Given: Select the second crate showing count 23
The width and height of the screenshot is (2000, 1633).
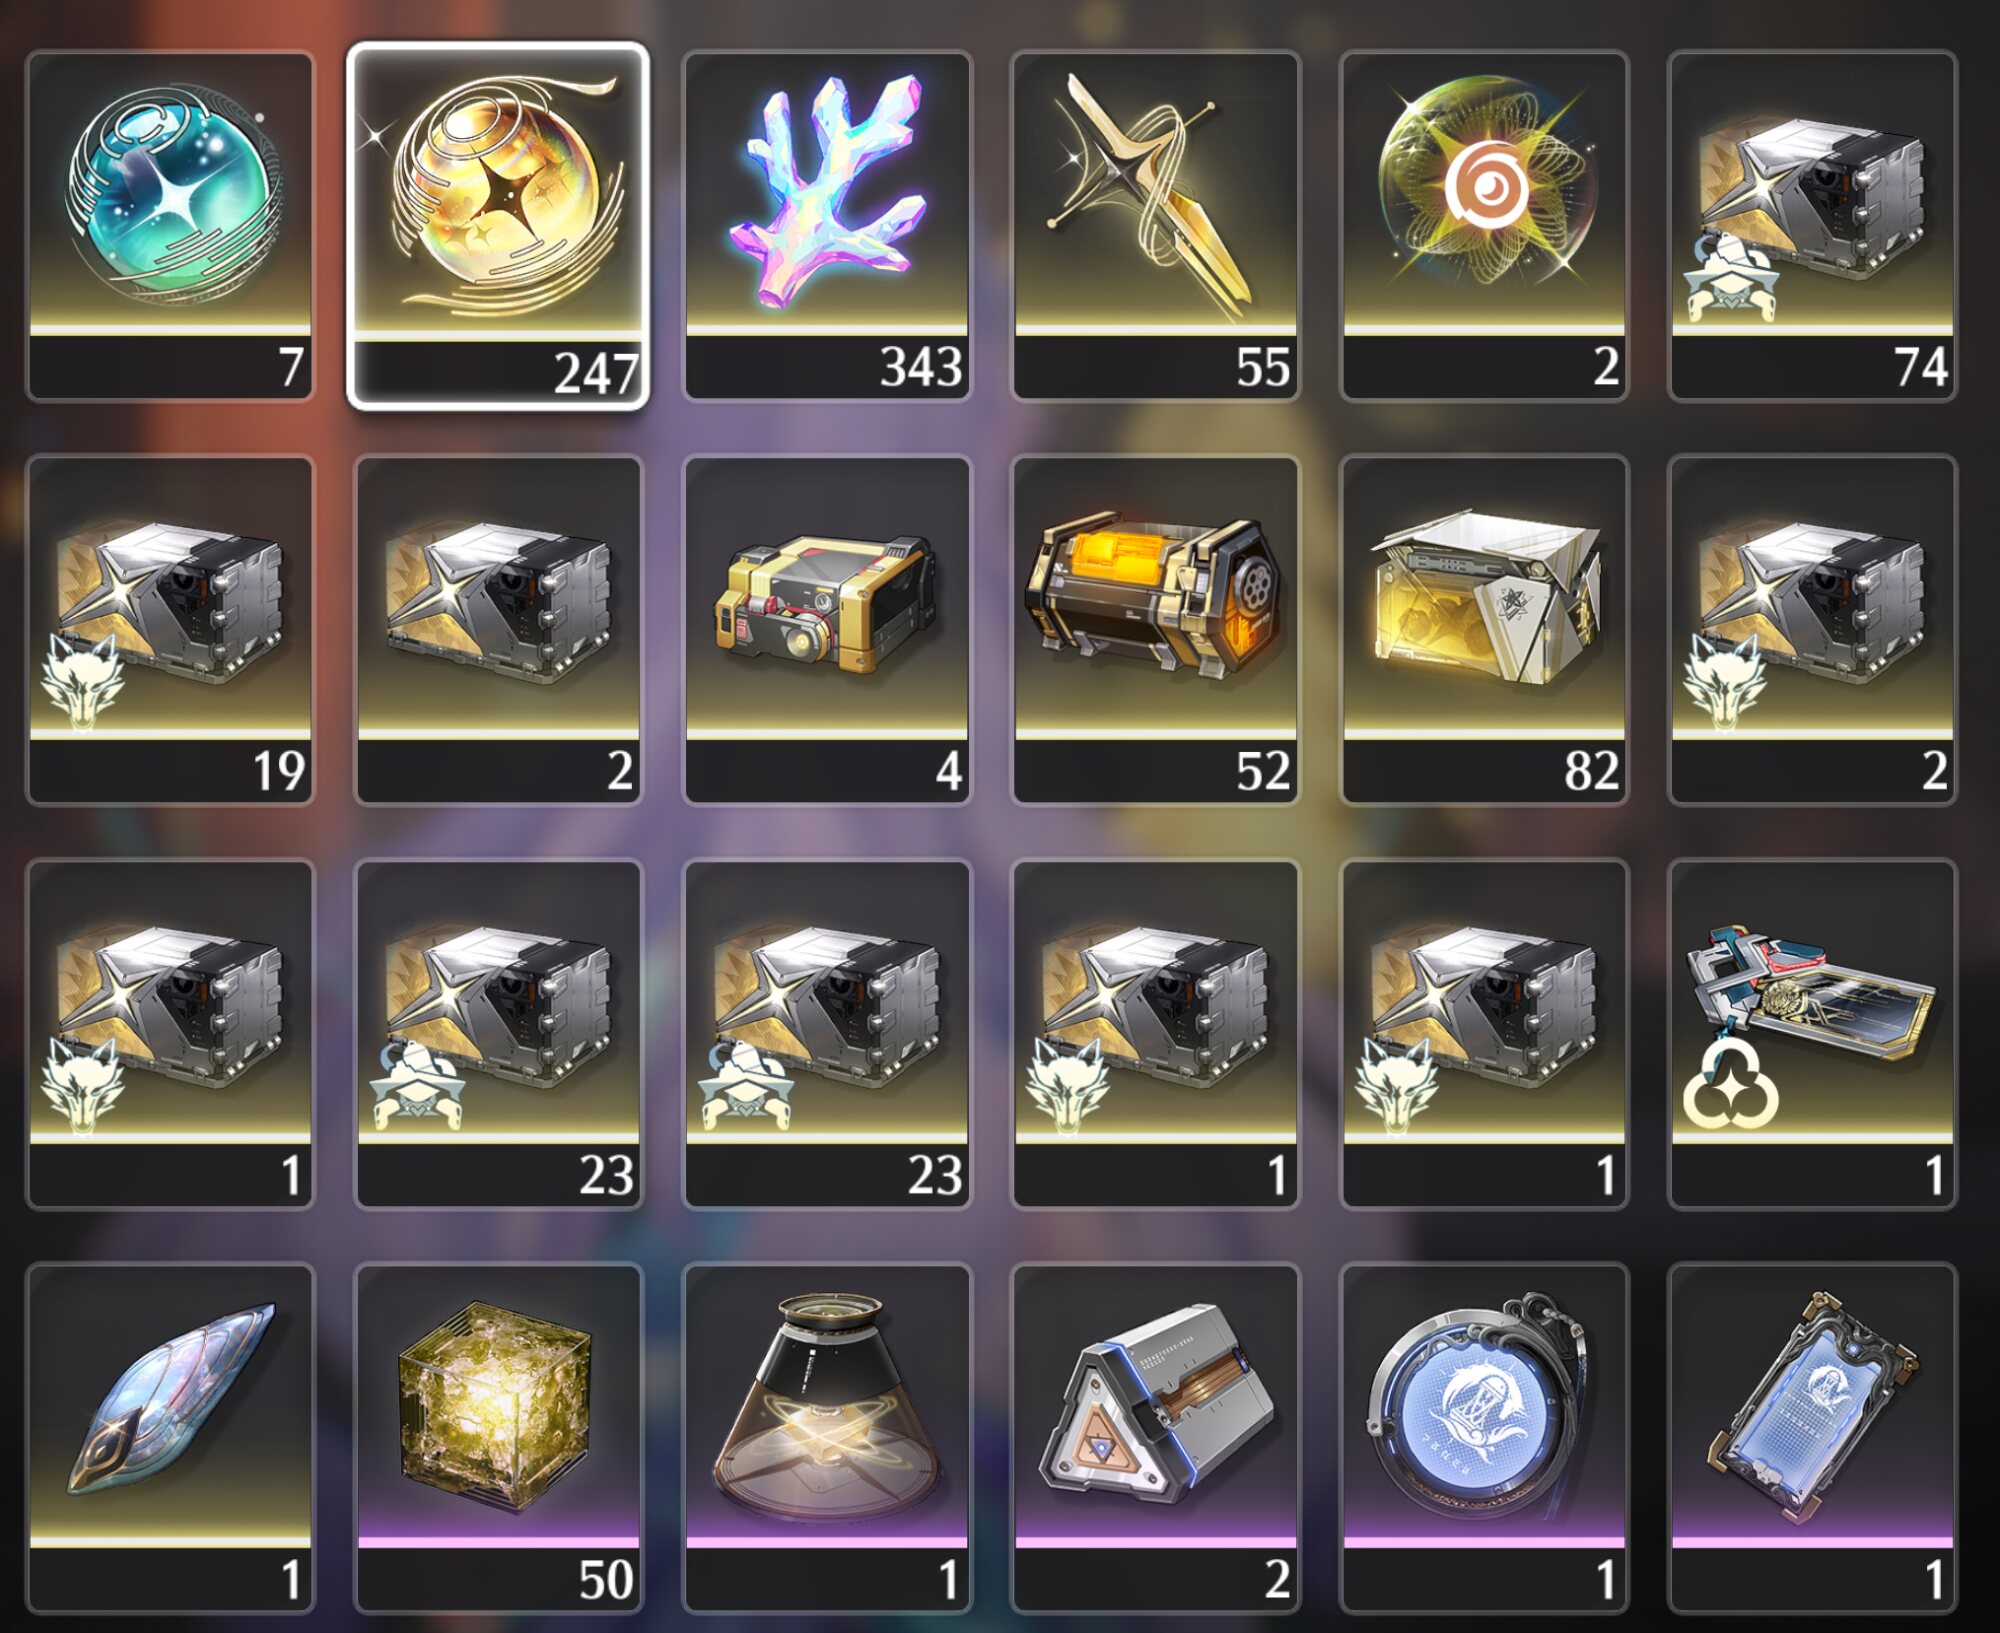Looking at the screenshot, I should (x=827, y=1034).
